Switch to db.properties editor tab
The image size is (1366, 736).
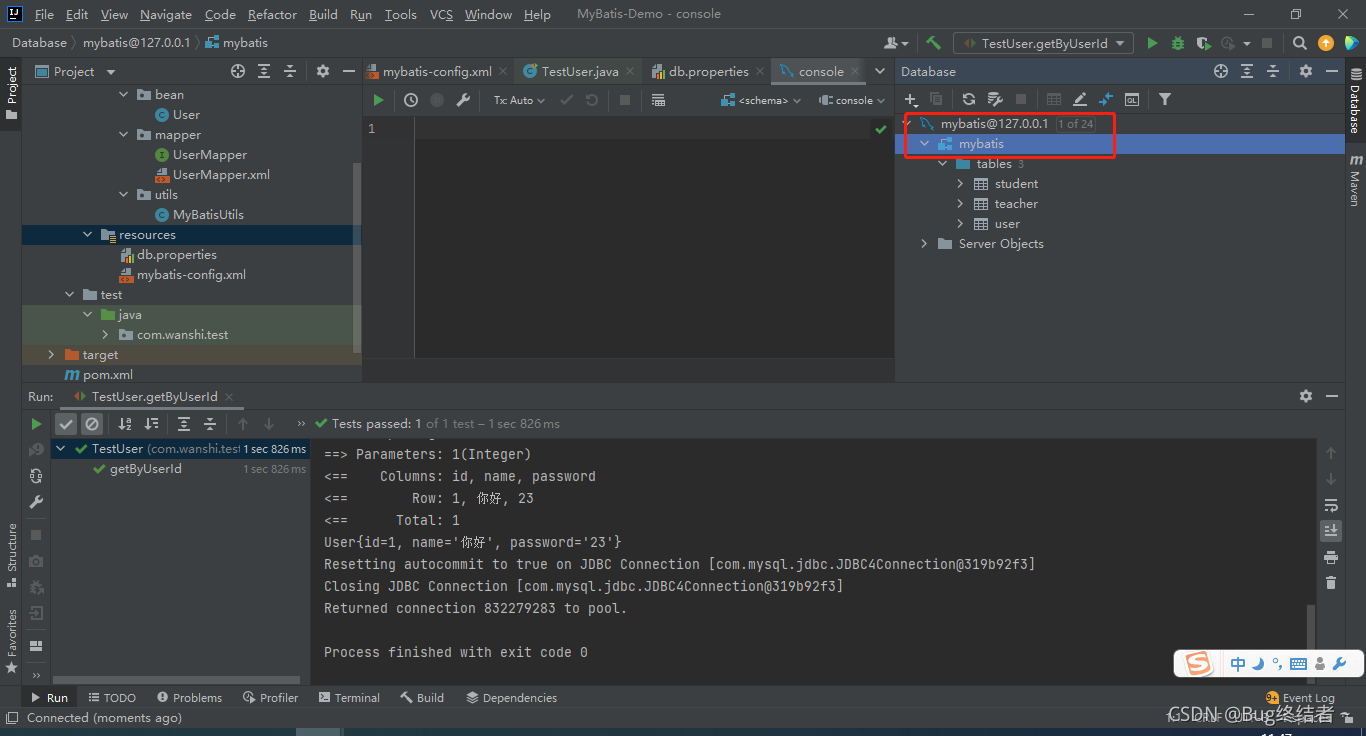pos(707,71)
